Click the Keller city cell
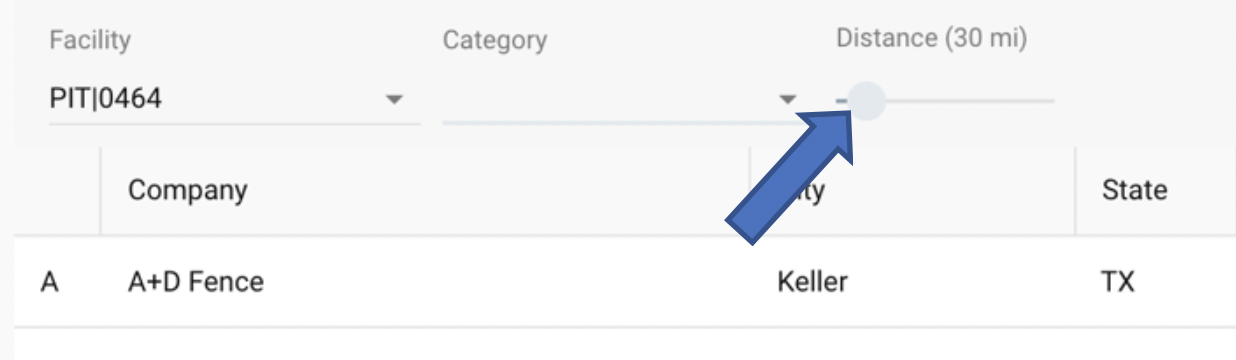1236x360 pixels. click(x=812, y=282)
